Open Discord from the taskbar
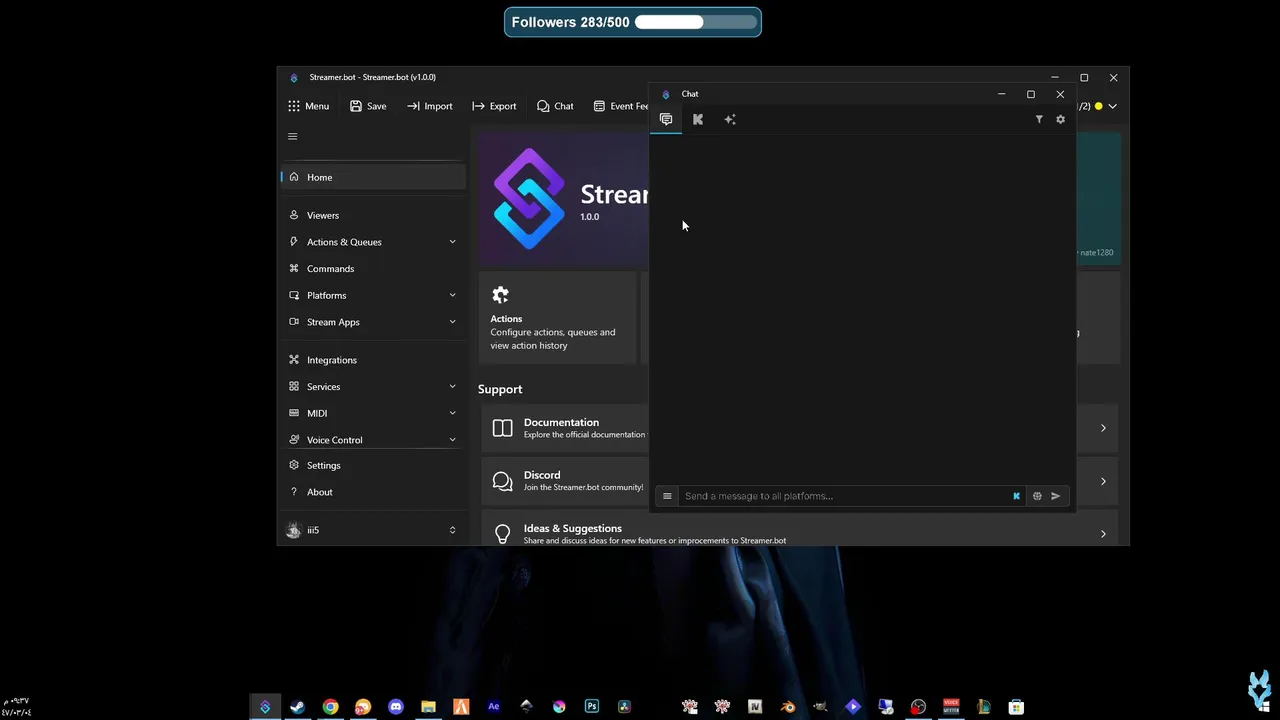 coord(396,707)
